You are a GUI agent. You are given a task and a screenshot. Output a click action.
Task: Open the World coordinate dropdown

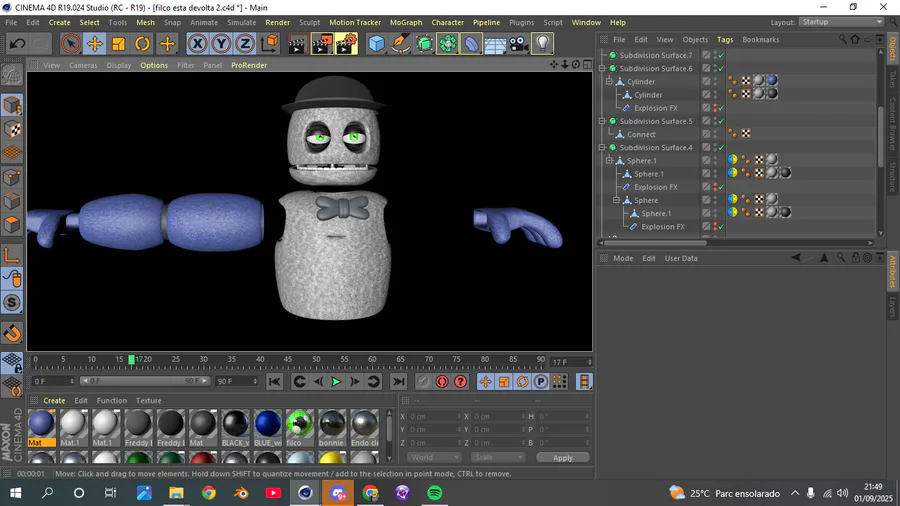coord(434,458)
